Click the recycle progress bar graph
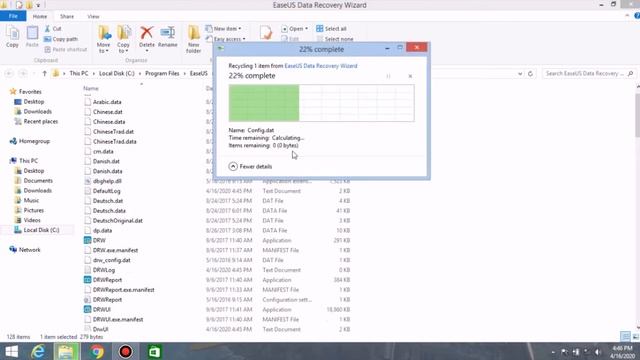The height and width of the screenshot is (360, 640). pos(322,103)
